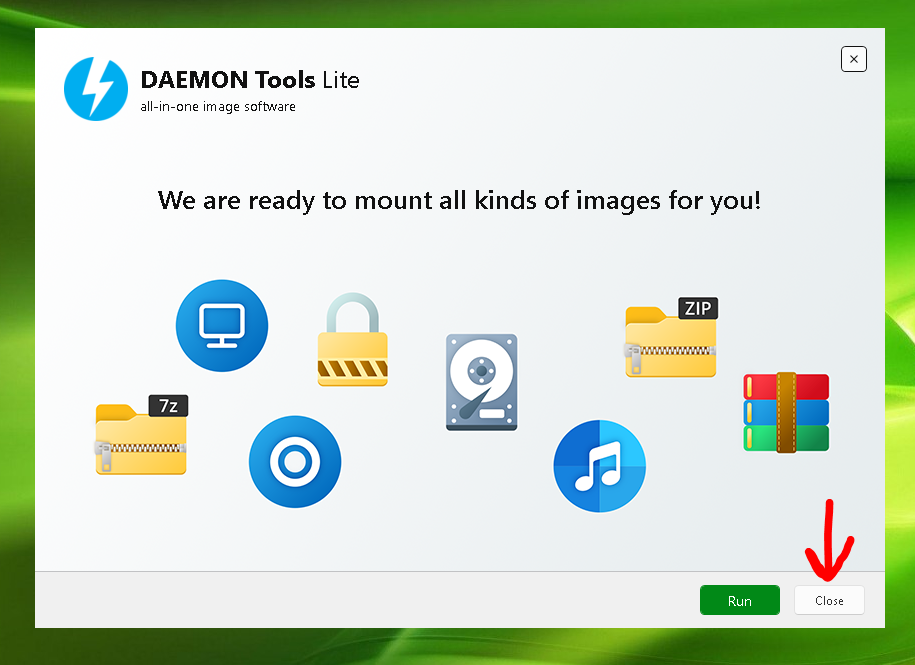
Task: Click the black ZIP badge label
Action: (697, 308)
